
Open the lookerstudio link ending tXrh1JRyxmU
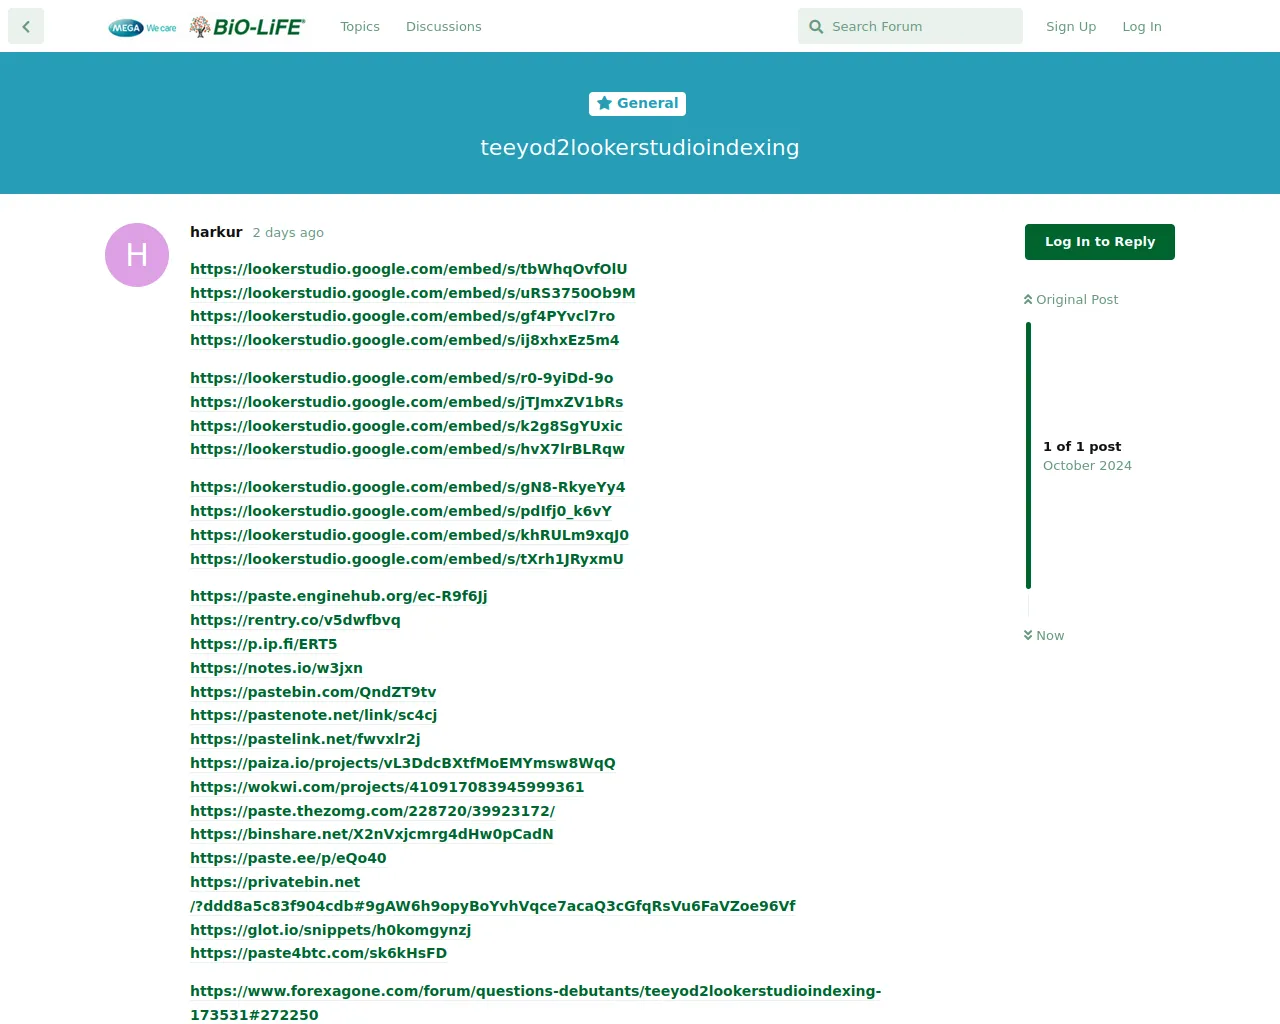(x=407, y=559)
